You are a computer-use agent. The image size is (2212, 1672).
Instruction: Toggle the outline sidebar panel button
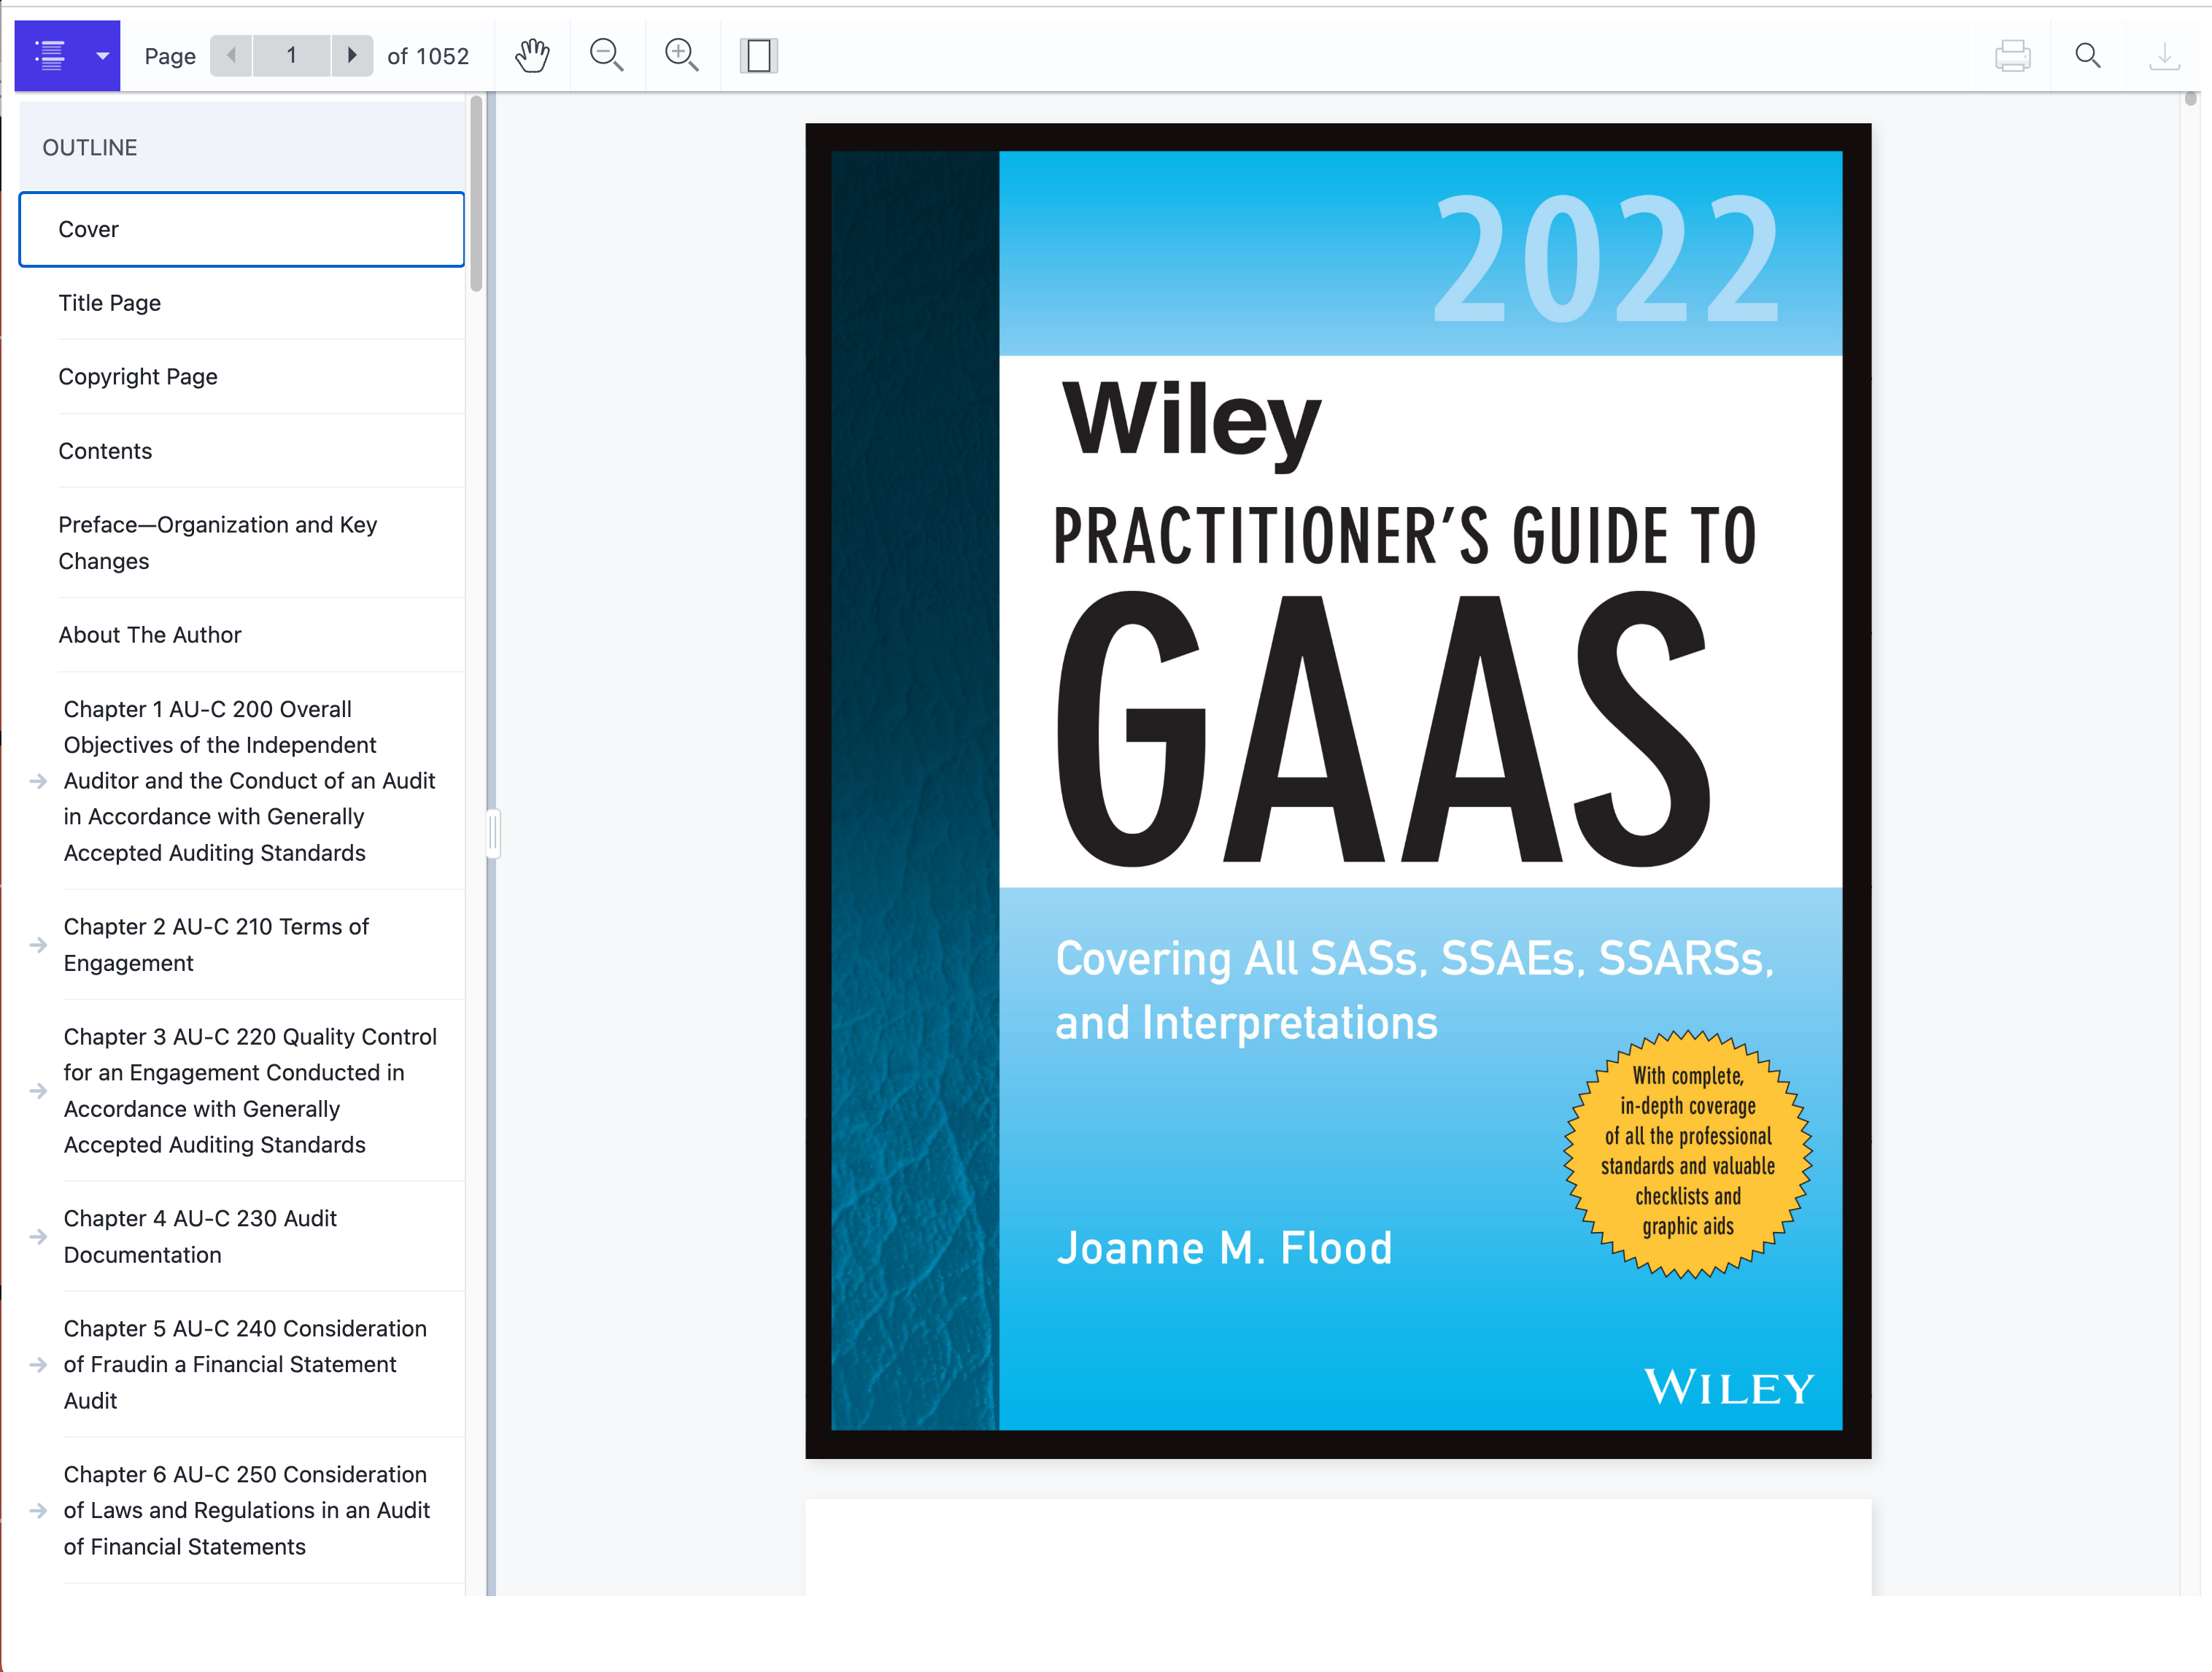pyautogui.click(x=50, y=56)
